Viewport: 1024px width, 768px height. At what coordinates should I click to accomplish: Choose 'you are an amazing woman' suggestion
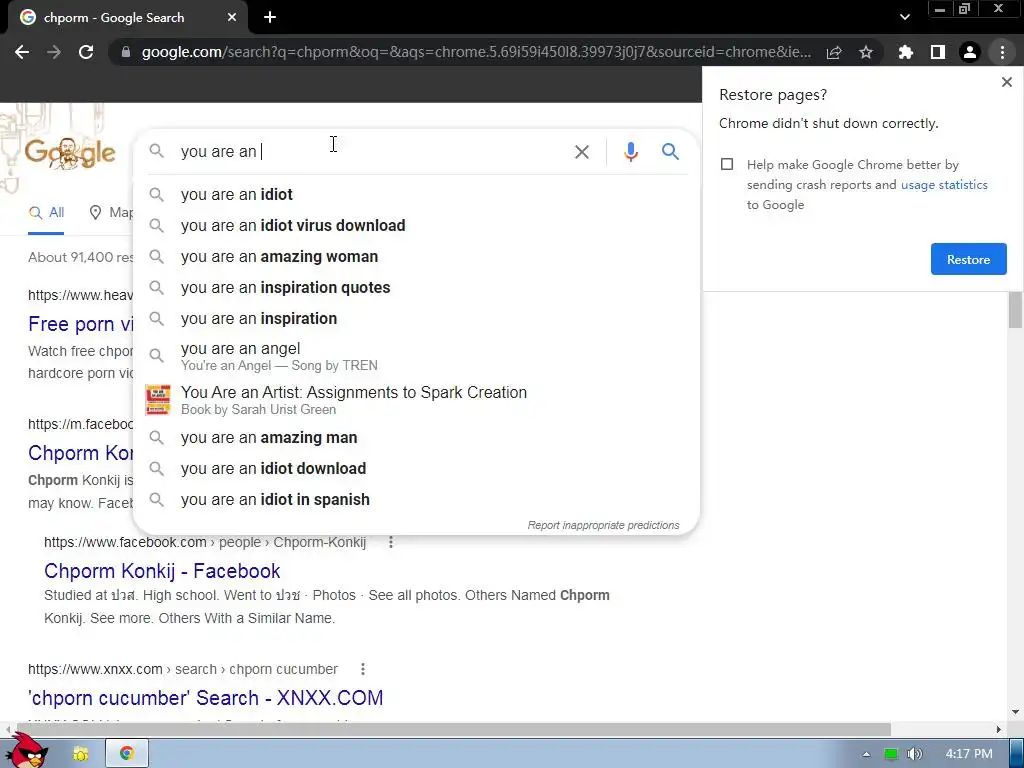pos(417,257)
